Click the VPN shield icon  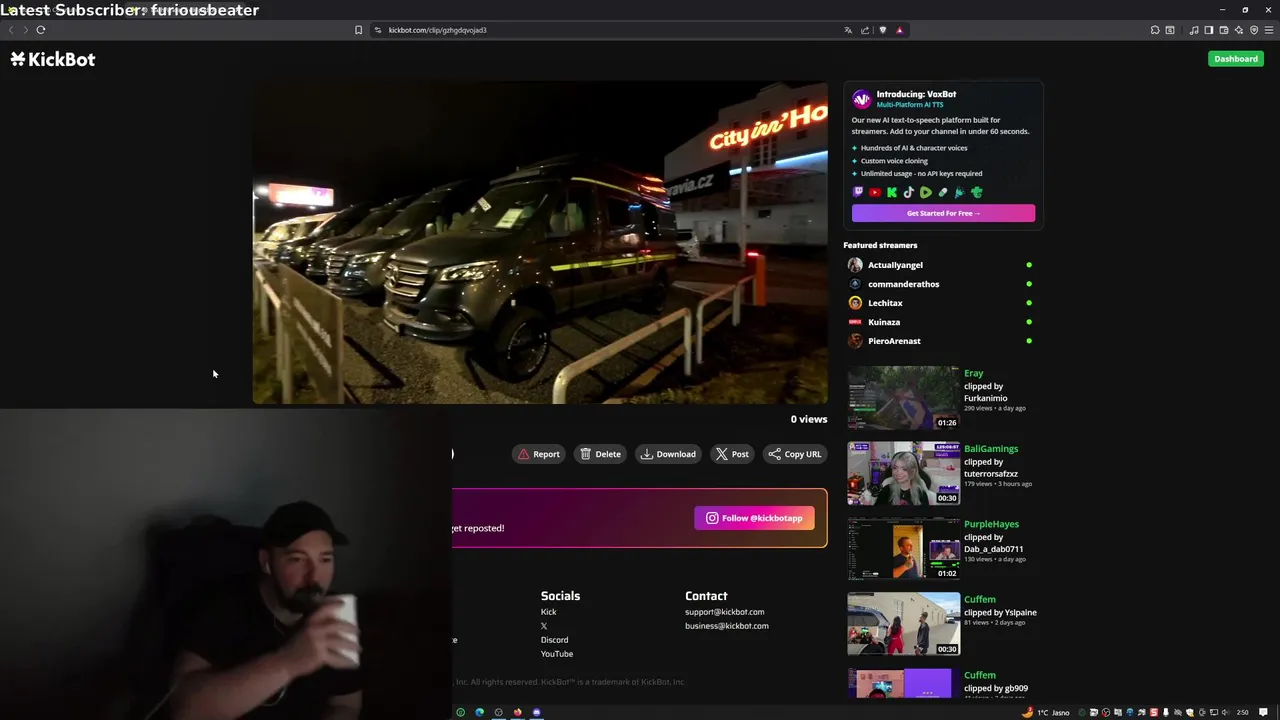click(x=1254, y=30)
